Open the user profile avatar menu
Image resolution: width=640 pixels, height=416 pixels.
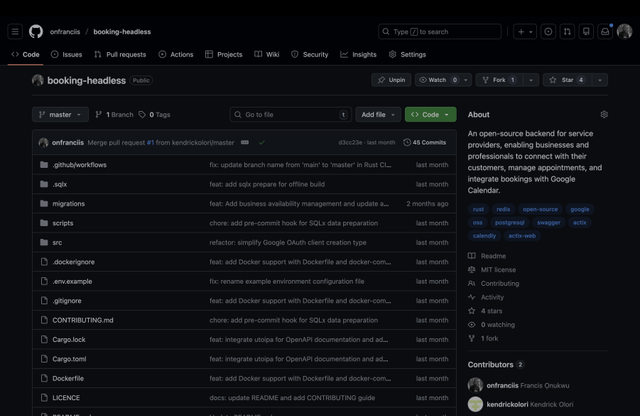(625, 32)
